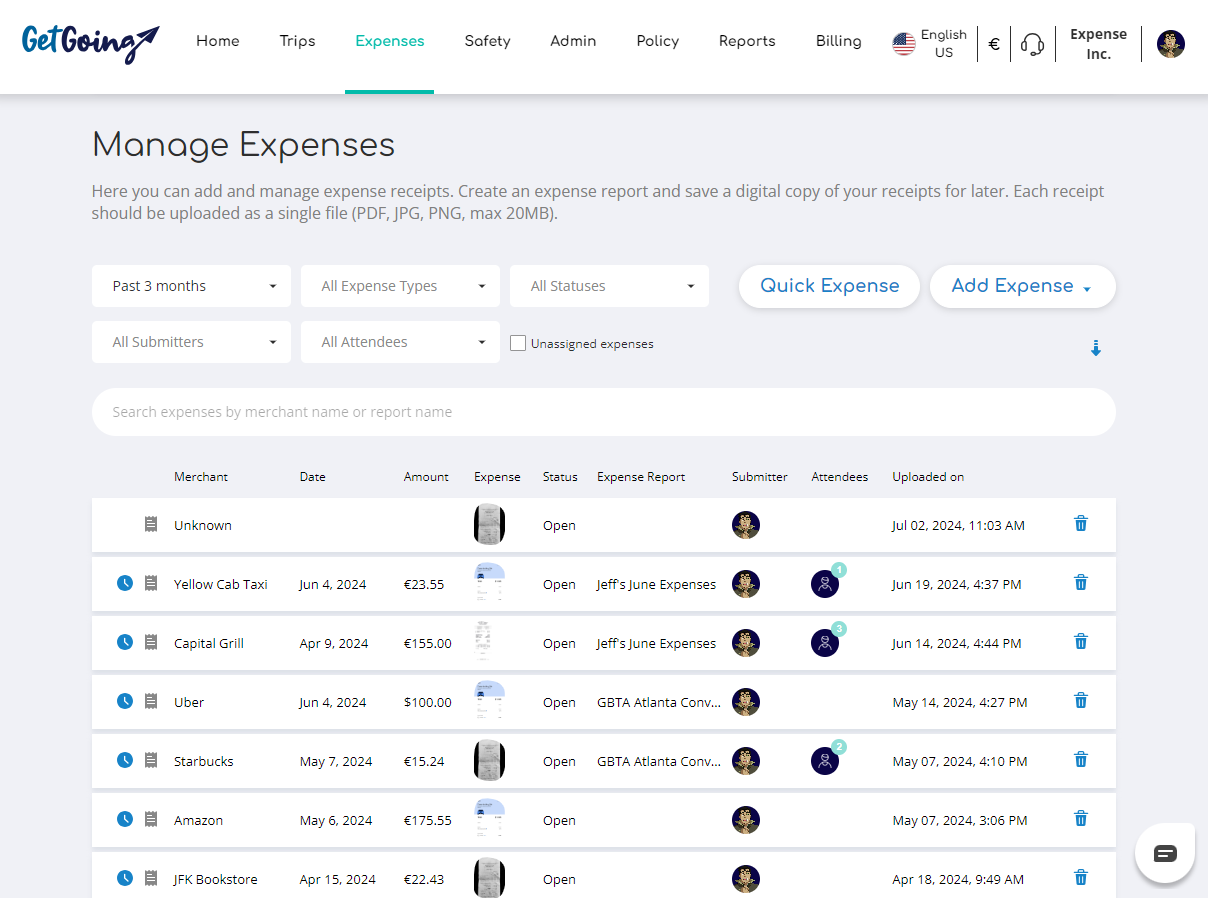Click the clock icon on the Uber row

[124, 700]
